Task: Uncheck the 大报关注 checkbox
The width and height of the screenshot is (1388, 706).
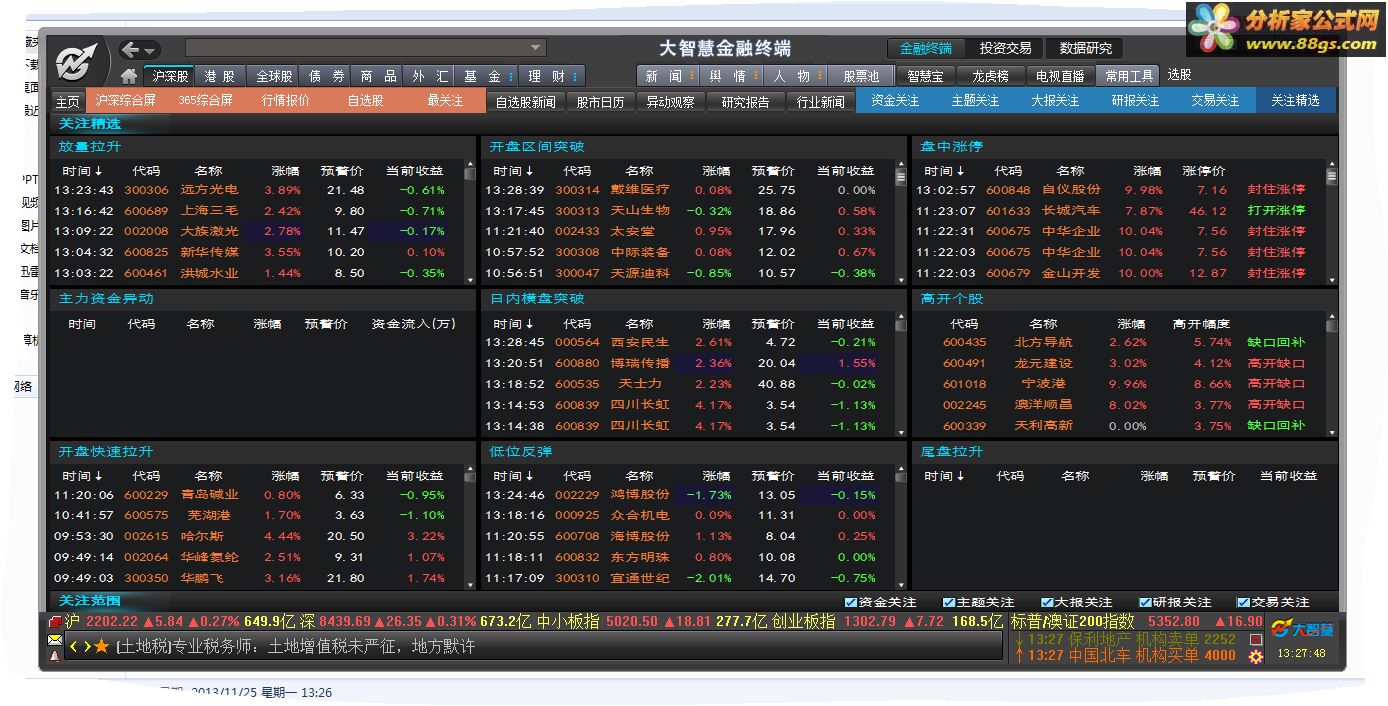Action: click(1046, 602)
